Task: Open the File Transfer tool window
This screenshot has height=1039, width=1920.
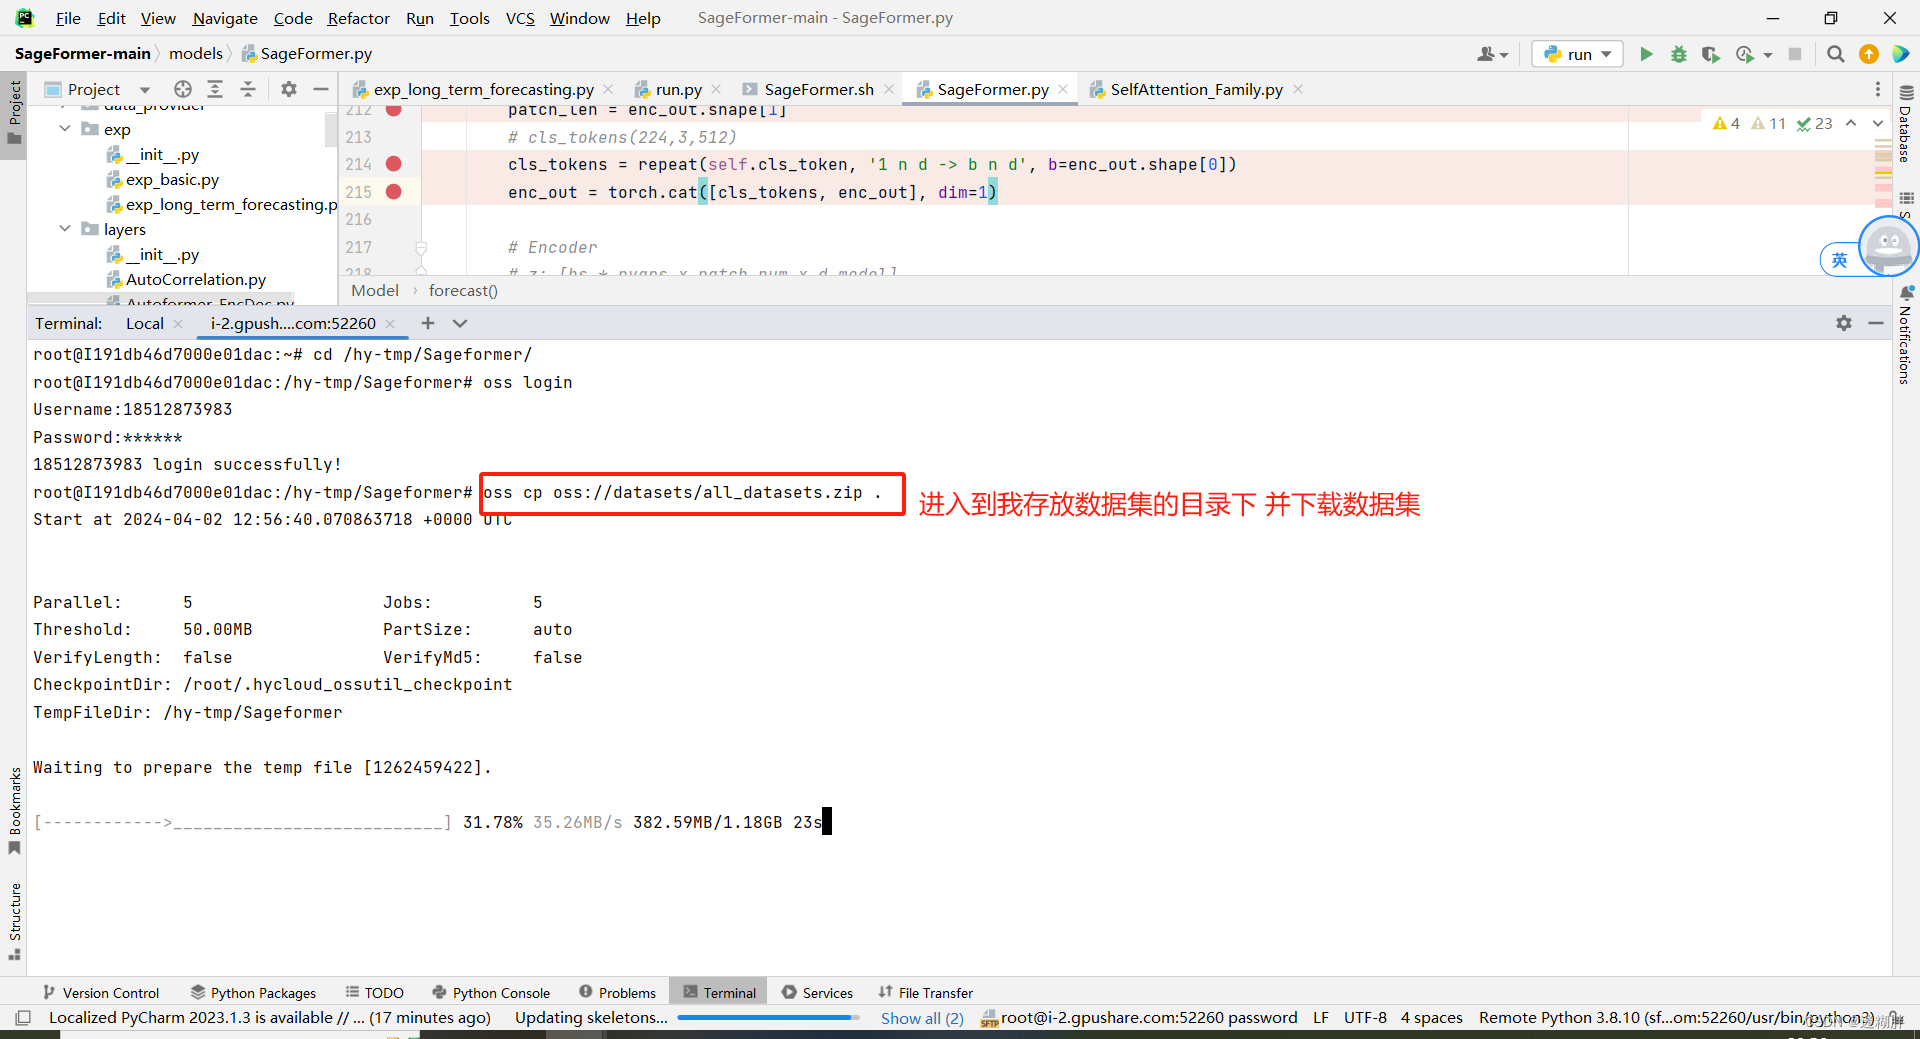Action: coord(926,992)
